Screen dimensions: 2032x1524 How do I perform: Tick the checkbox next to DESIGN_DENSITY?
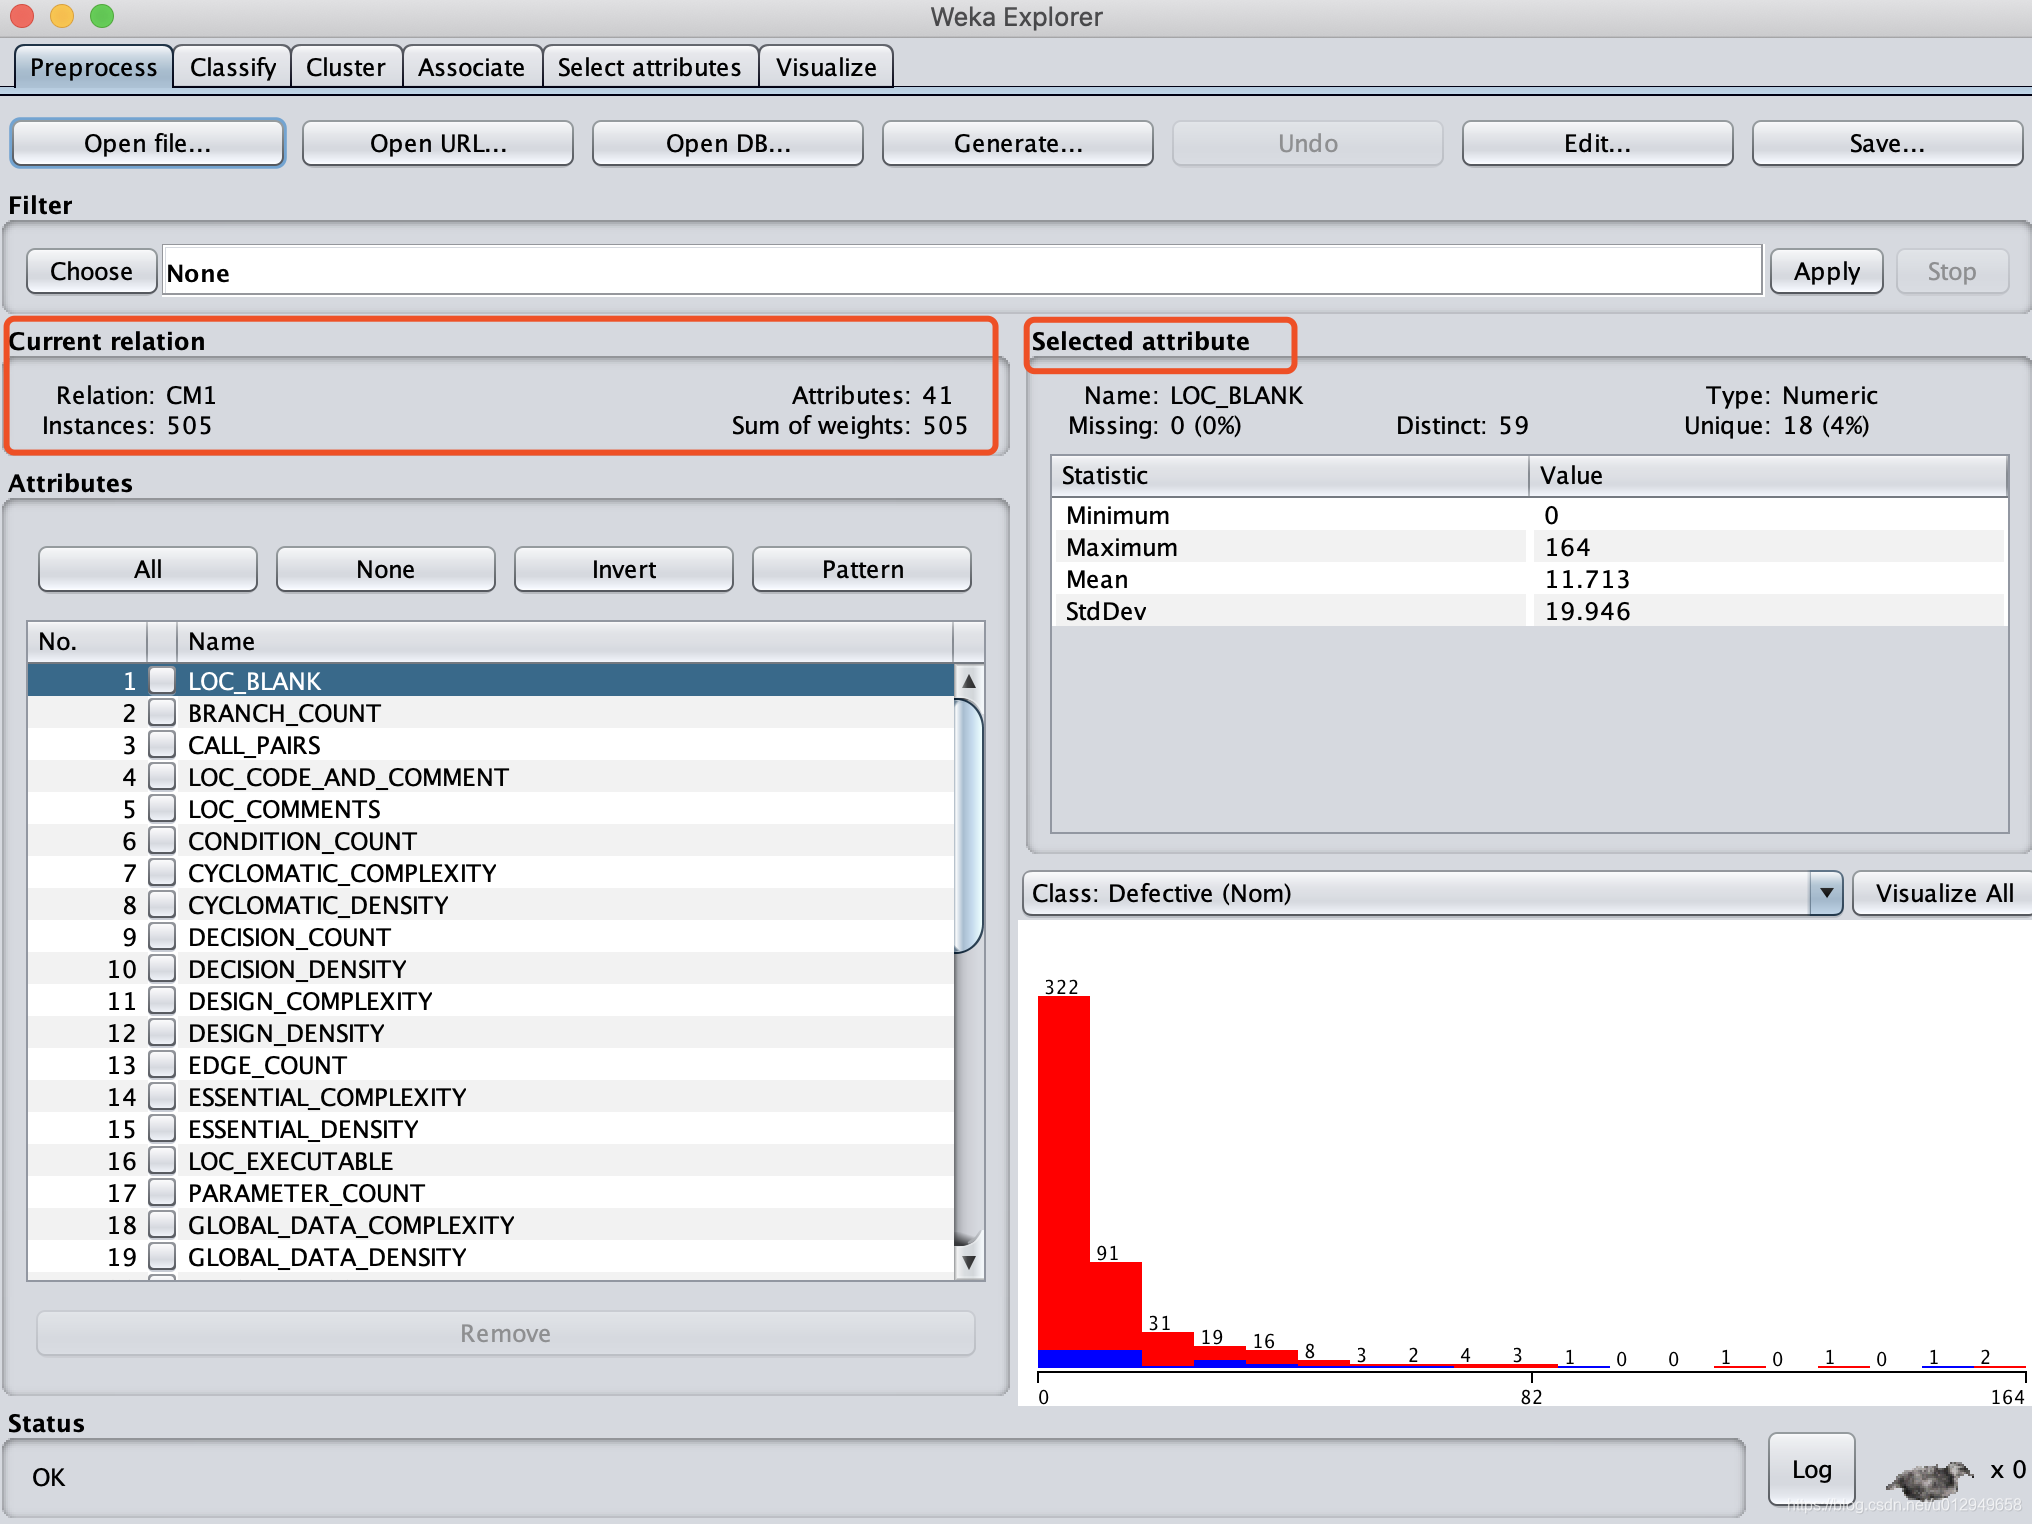(162, 1033)
